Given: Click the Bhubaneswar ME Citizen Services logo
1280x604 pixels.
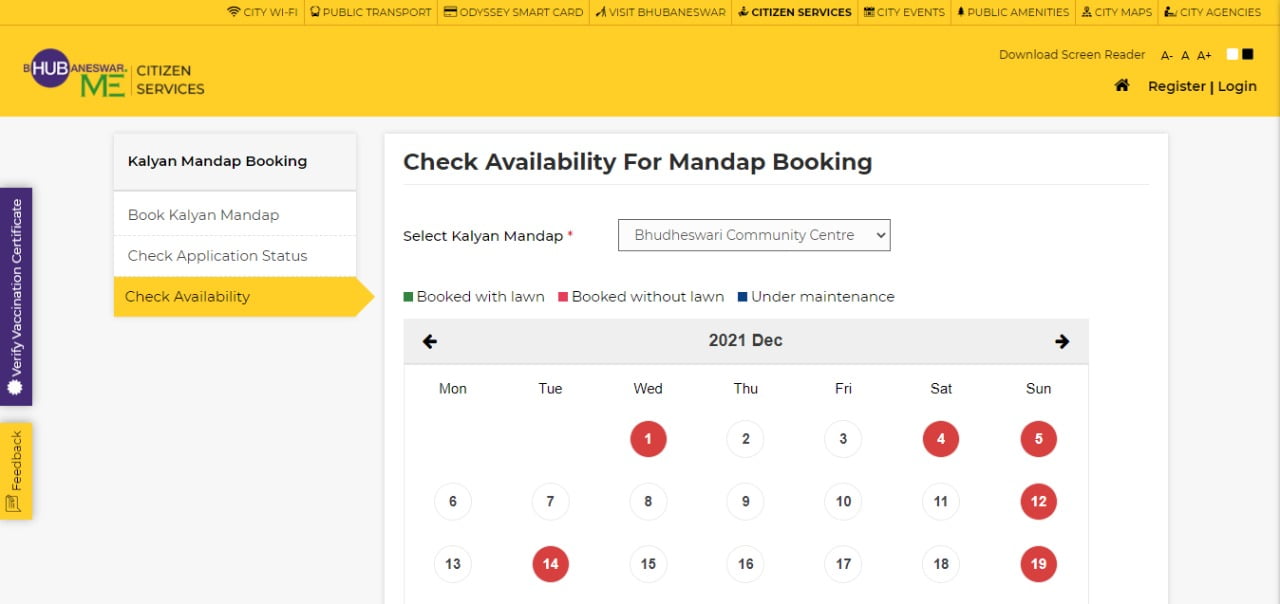Looking at the screenshot, I should [x=114, y=75].
